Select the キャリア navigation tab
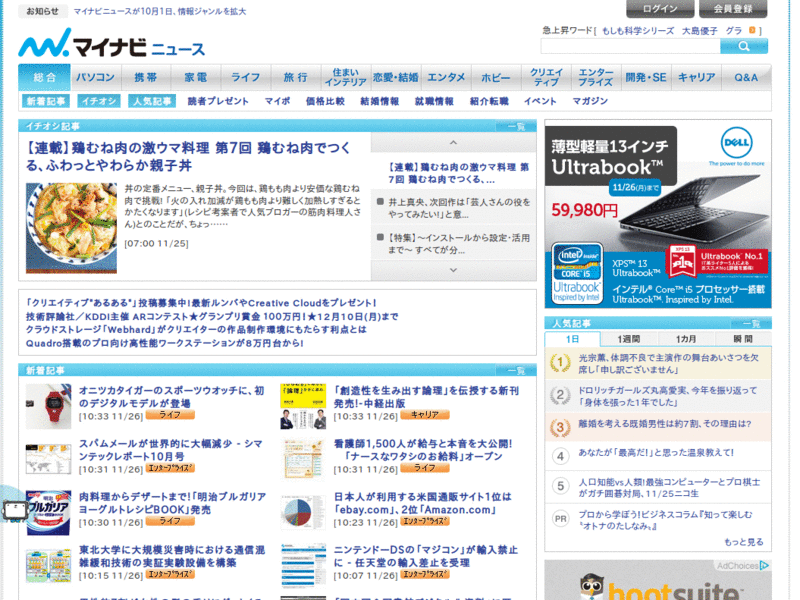 pyautogui.click(x=696, y=78)
